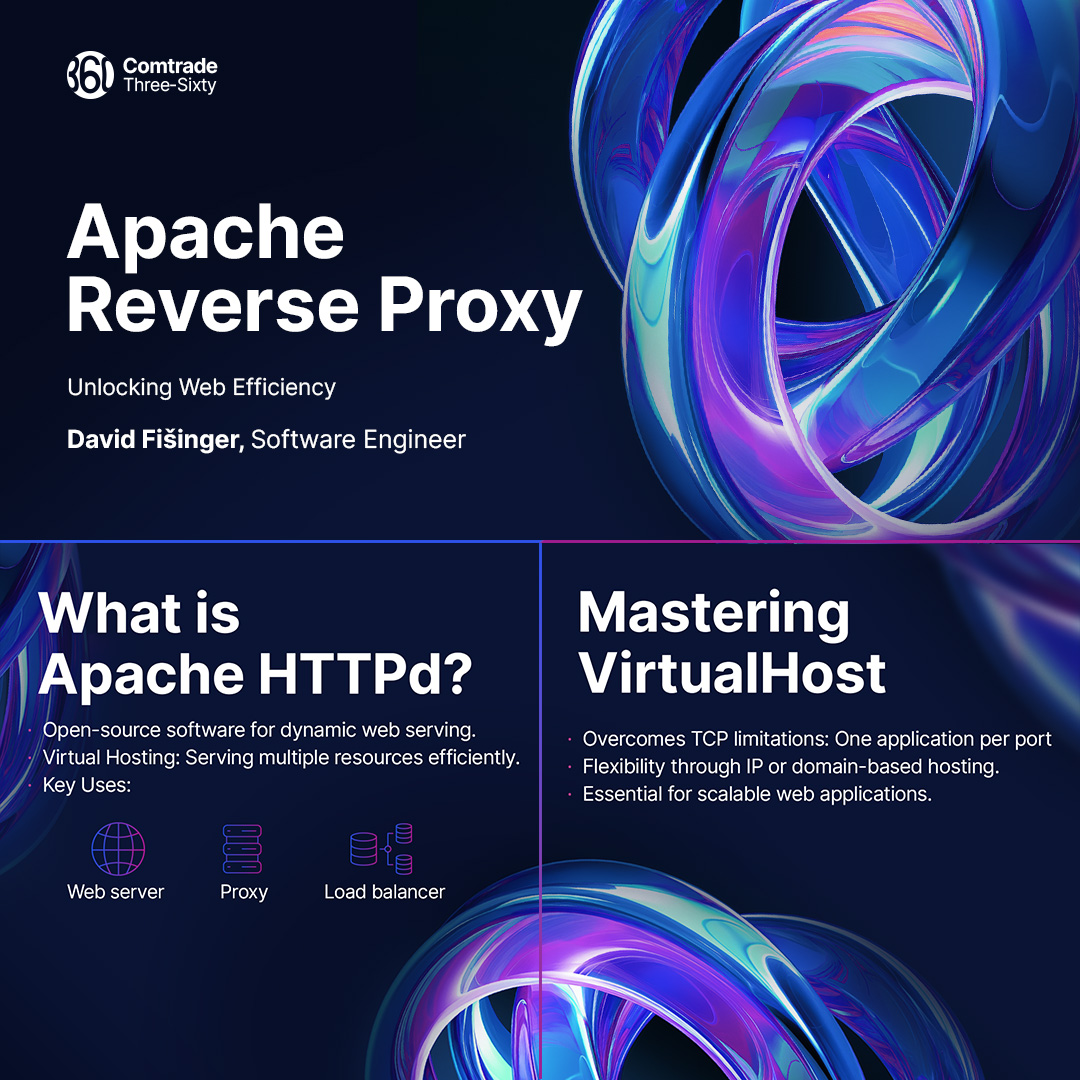Select the 'Virtual Hosting: Serving multiple resources efficiently.' line

point(281,758)
